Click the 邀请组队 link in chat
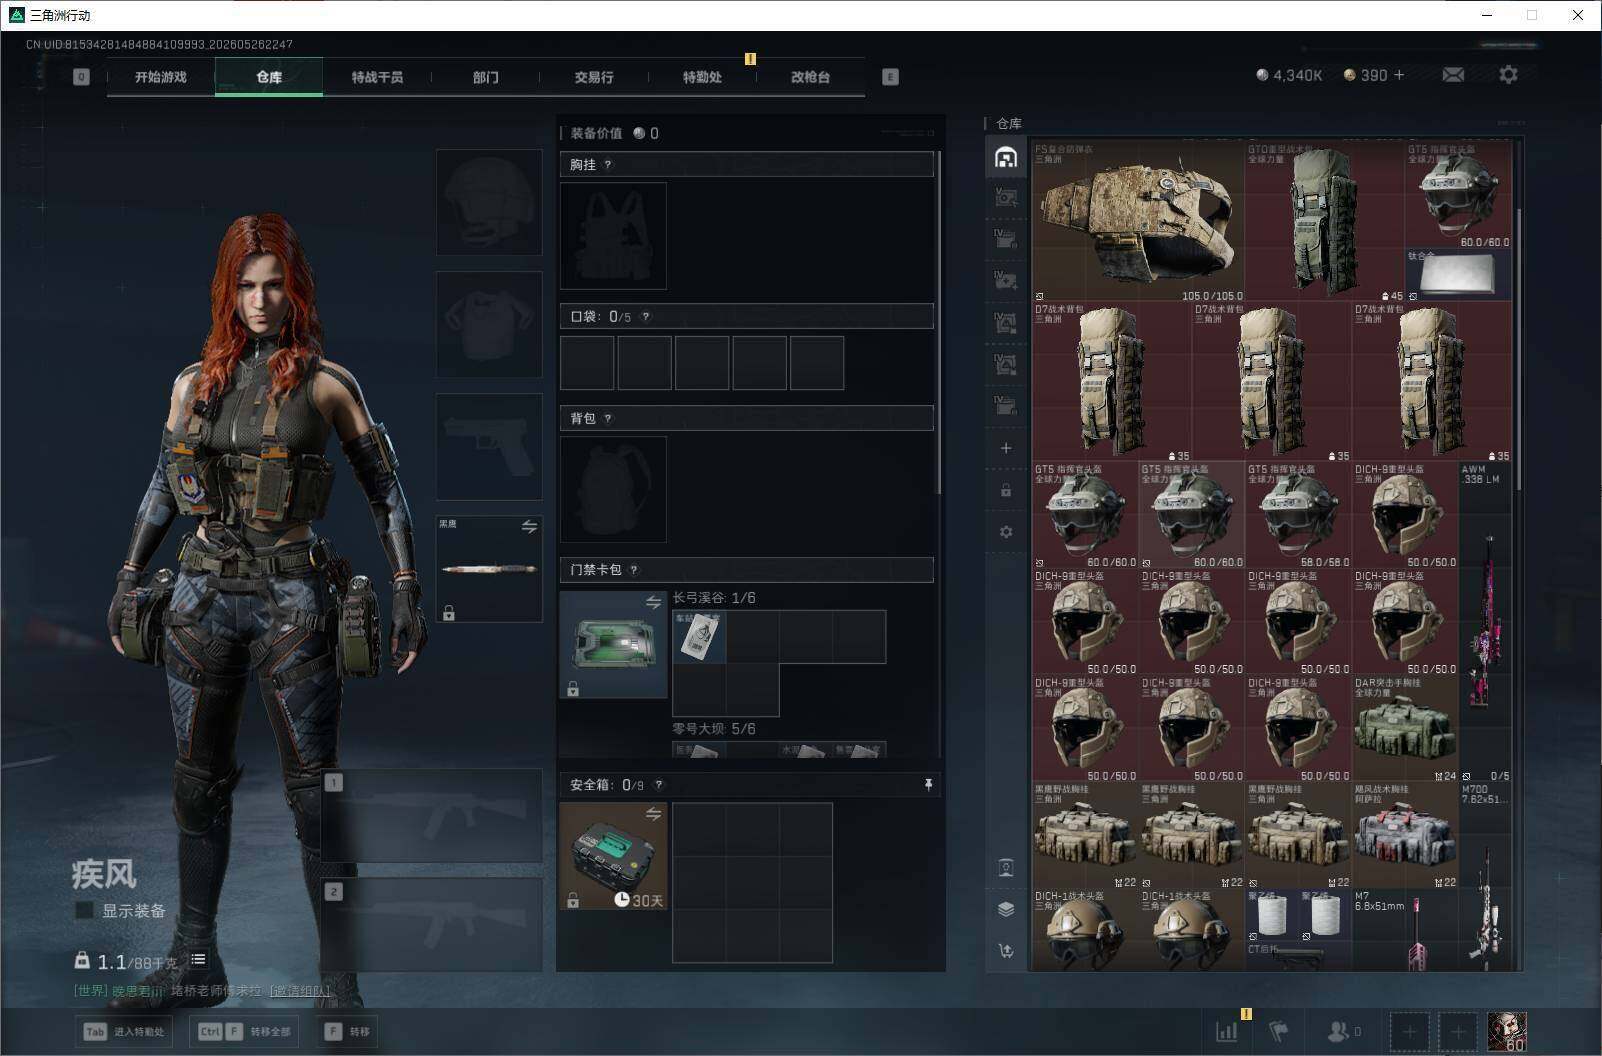 [x=300, y=991]
